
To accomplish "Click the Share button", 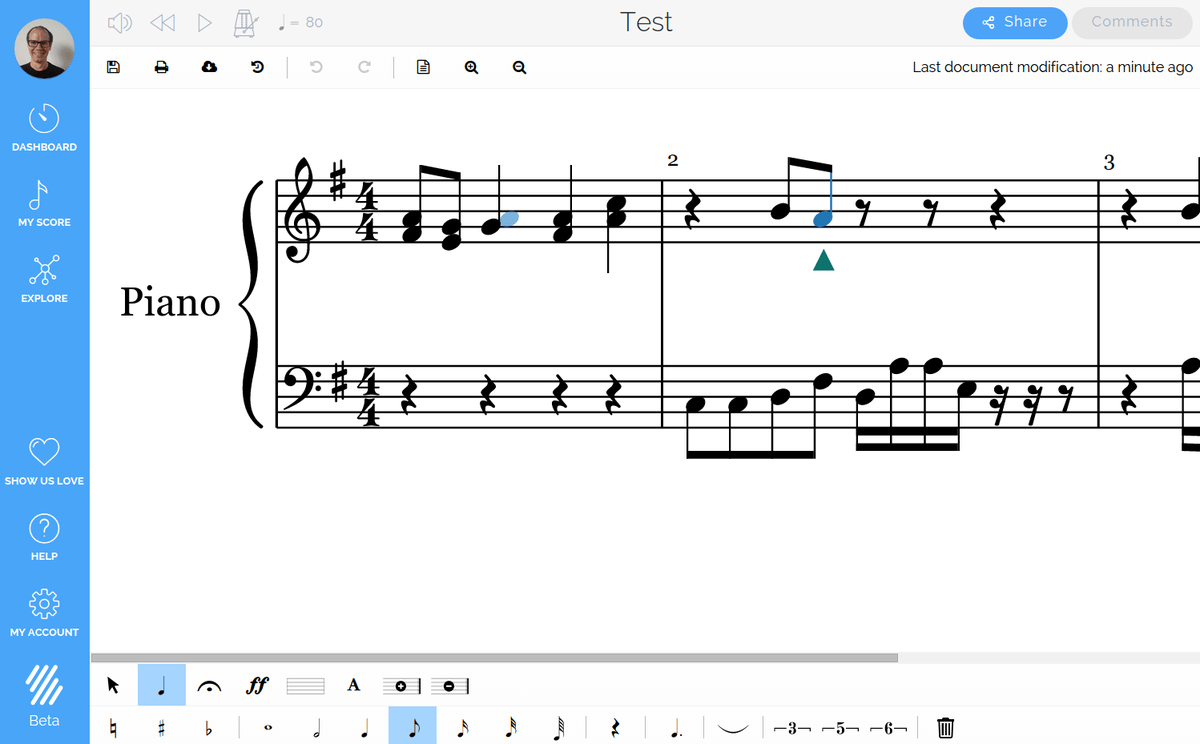I will [1014, 22].
